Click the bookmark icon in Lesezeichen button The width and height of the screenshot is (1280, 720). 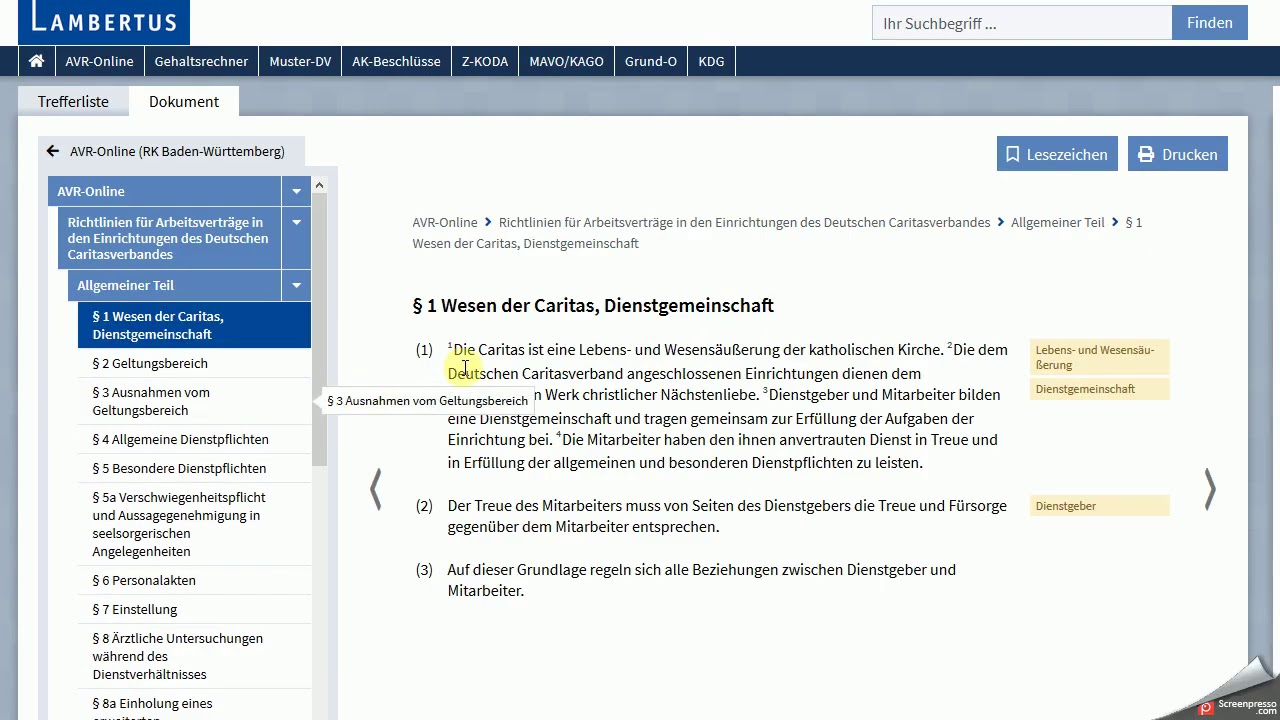click(x=1013, y=154)
